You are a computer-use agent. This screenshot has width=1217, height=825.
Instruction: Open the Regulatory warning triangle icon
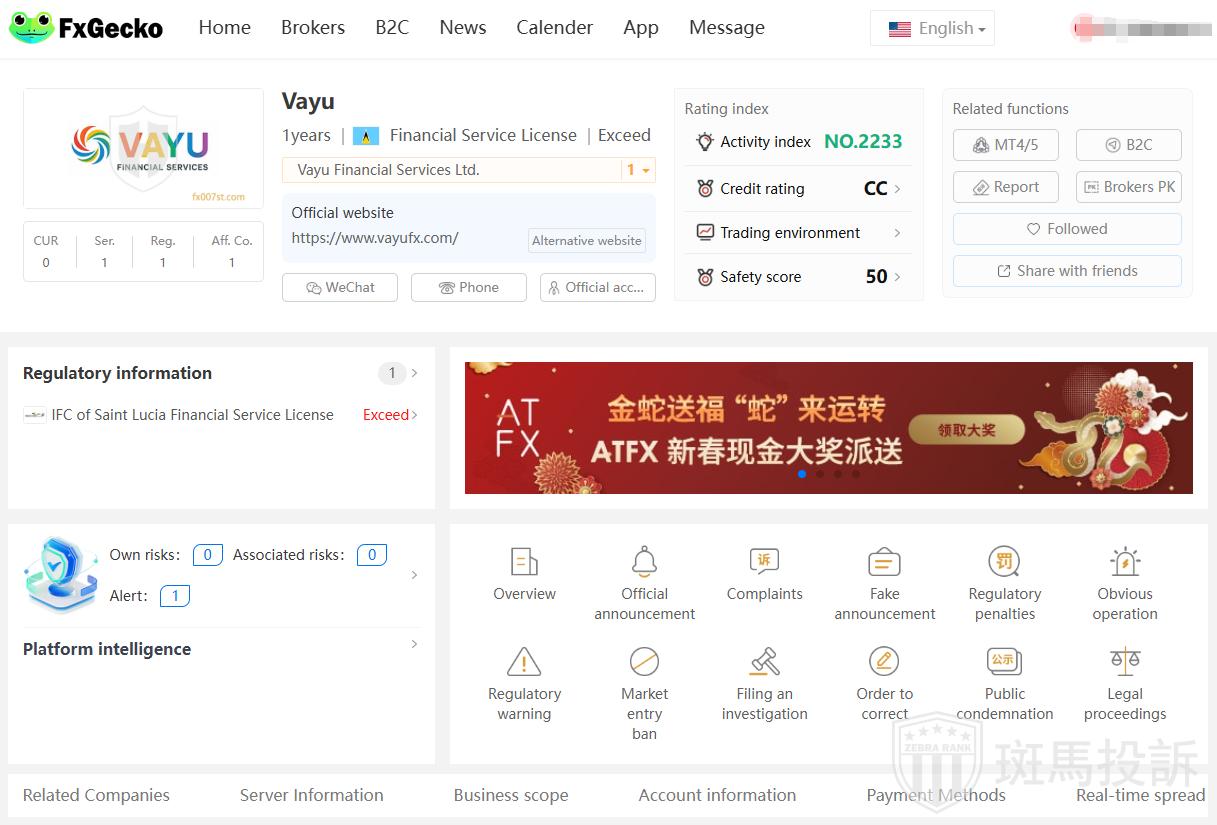tap(524, 662)
